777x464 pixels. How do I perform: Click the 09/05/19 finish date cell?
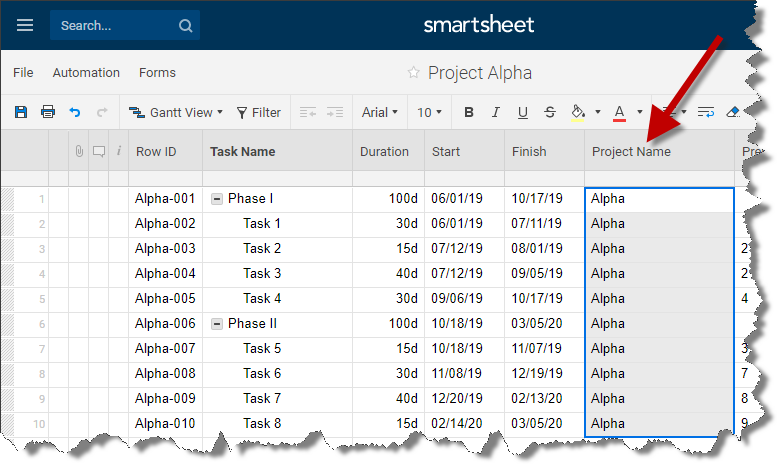545,274
